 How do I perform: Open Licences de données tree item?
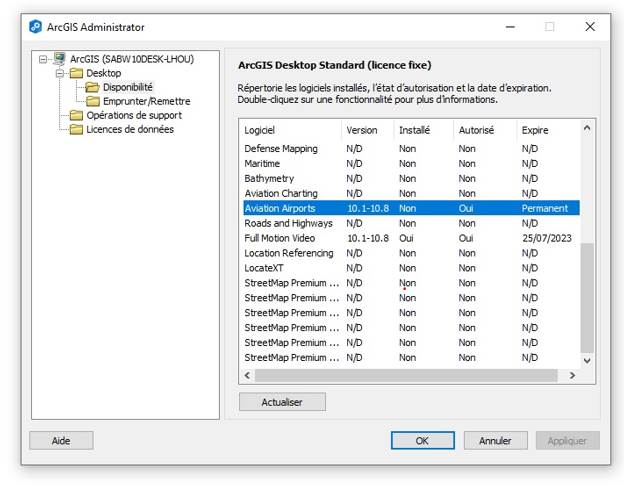coord(130,129)
